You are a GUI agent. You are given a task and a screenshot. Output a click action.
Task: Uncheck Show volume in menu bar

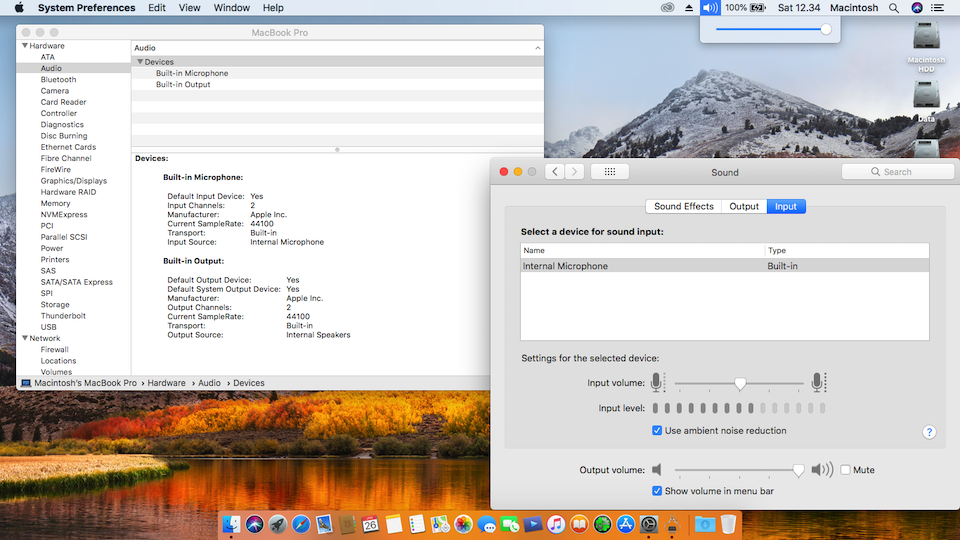coord(657,491)
